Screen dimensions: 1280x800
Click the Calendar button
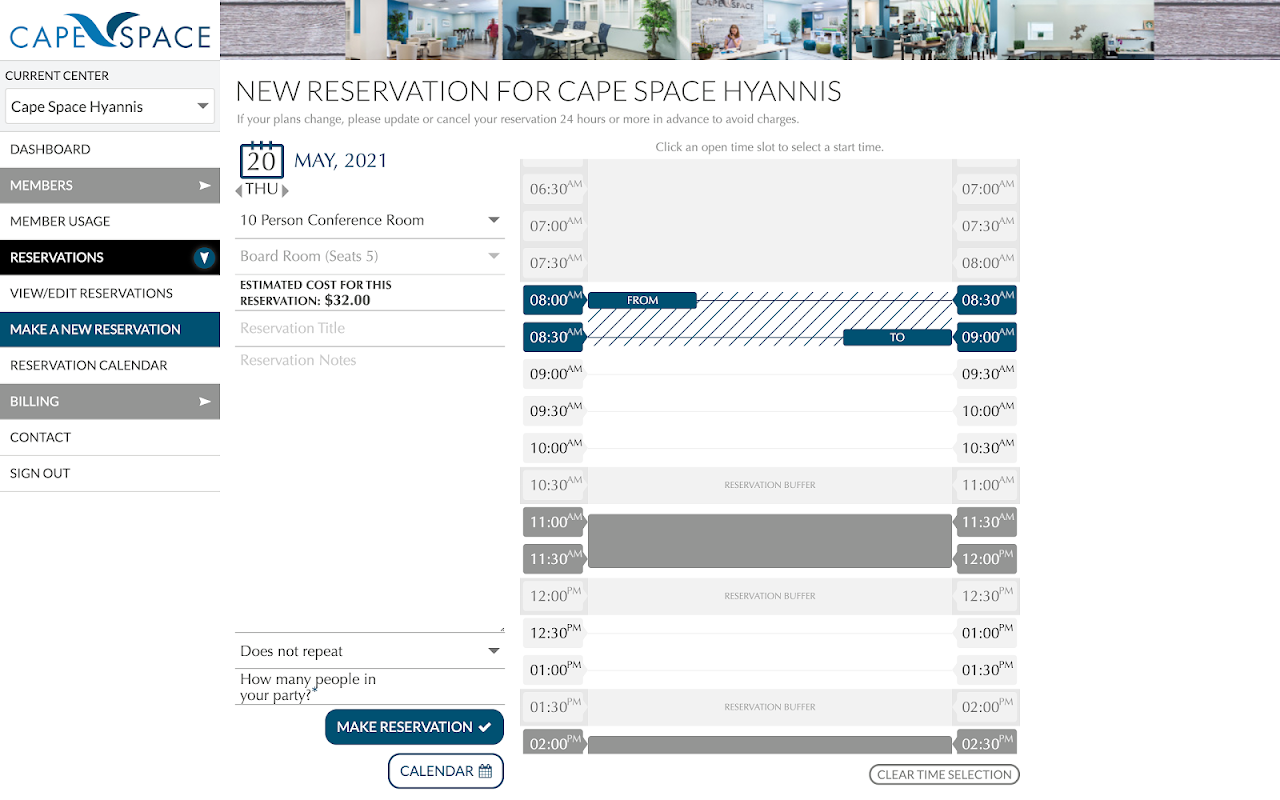tap(446, 771)
